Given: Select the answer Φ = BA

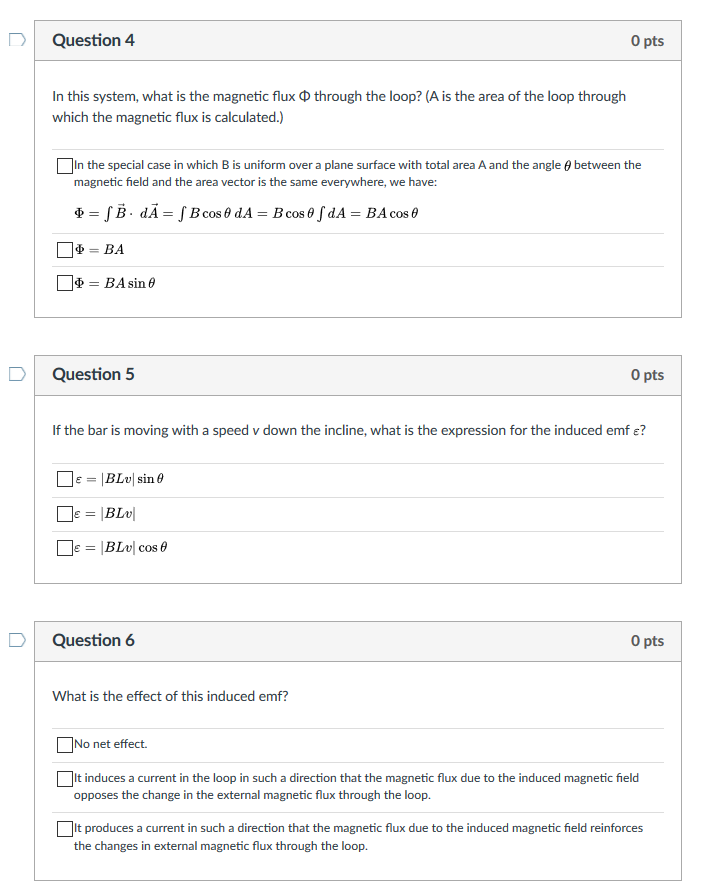Looking at the screenshot, I should click(x=63, y=249).
